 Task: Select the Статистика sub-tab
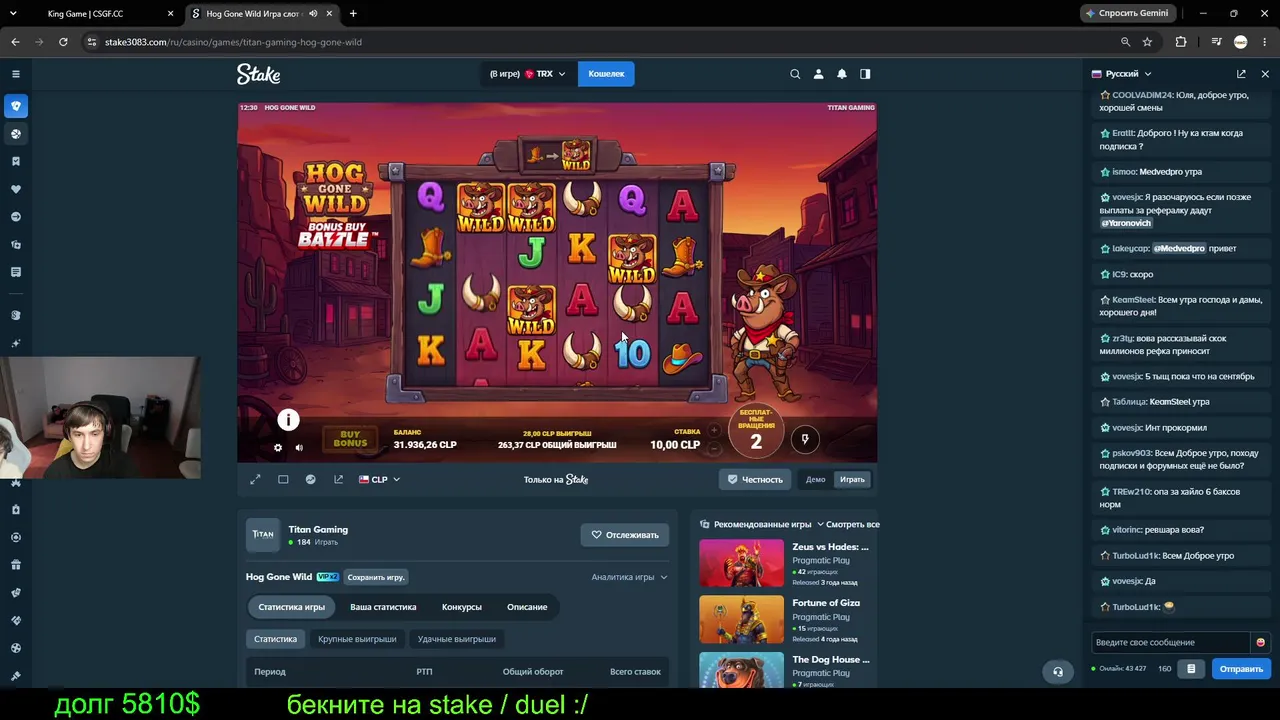pyautogui.click(x=275, y=639)
